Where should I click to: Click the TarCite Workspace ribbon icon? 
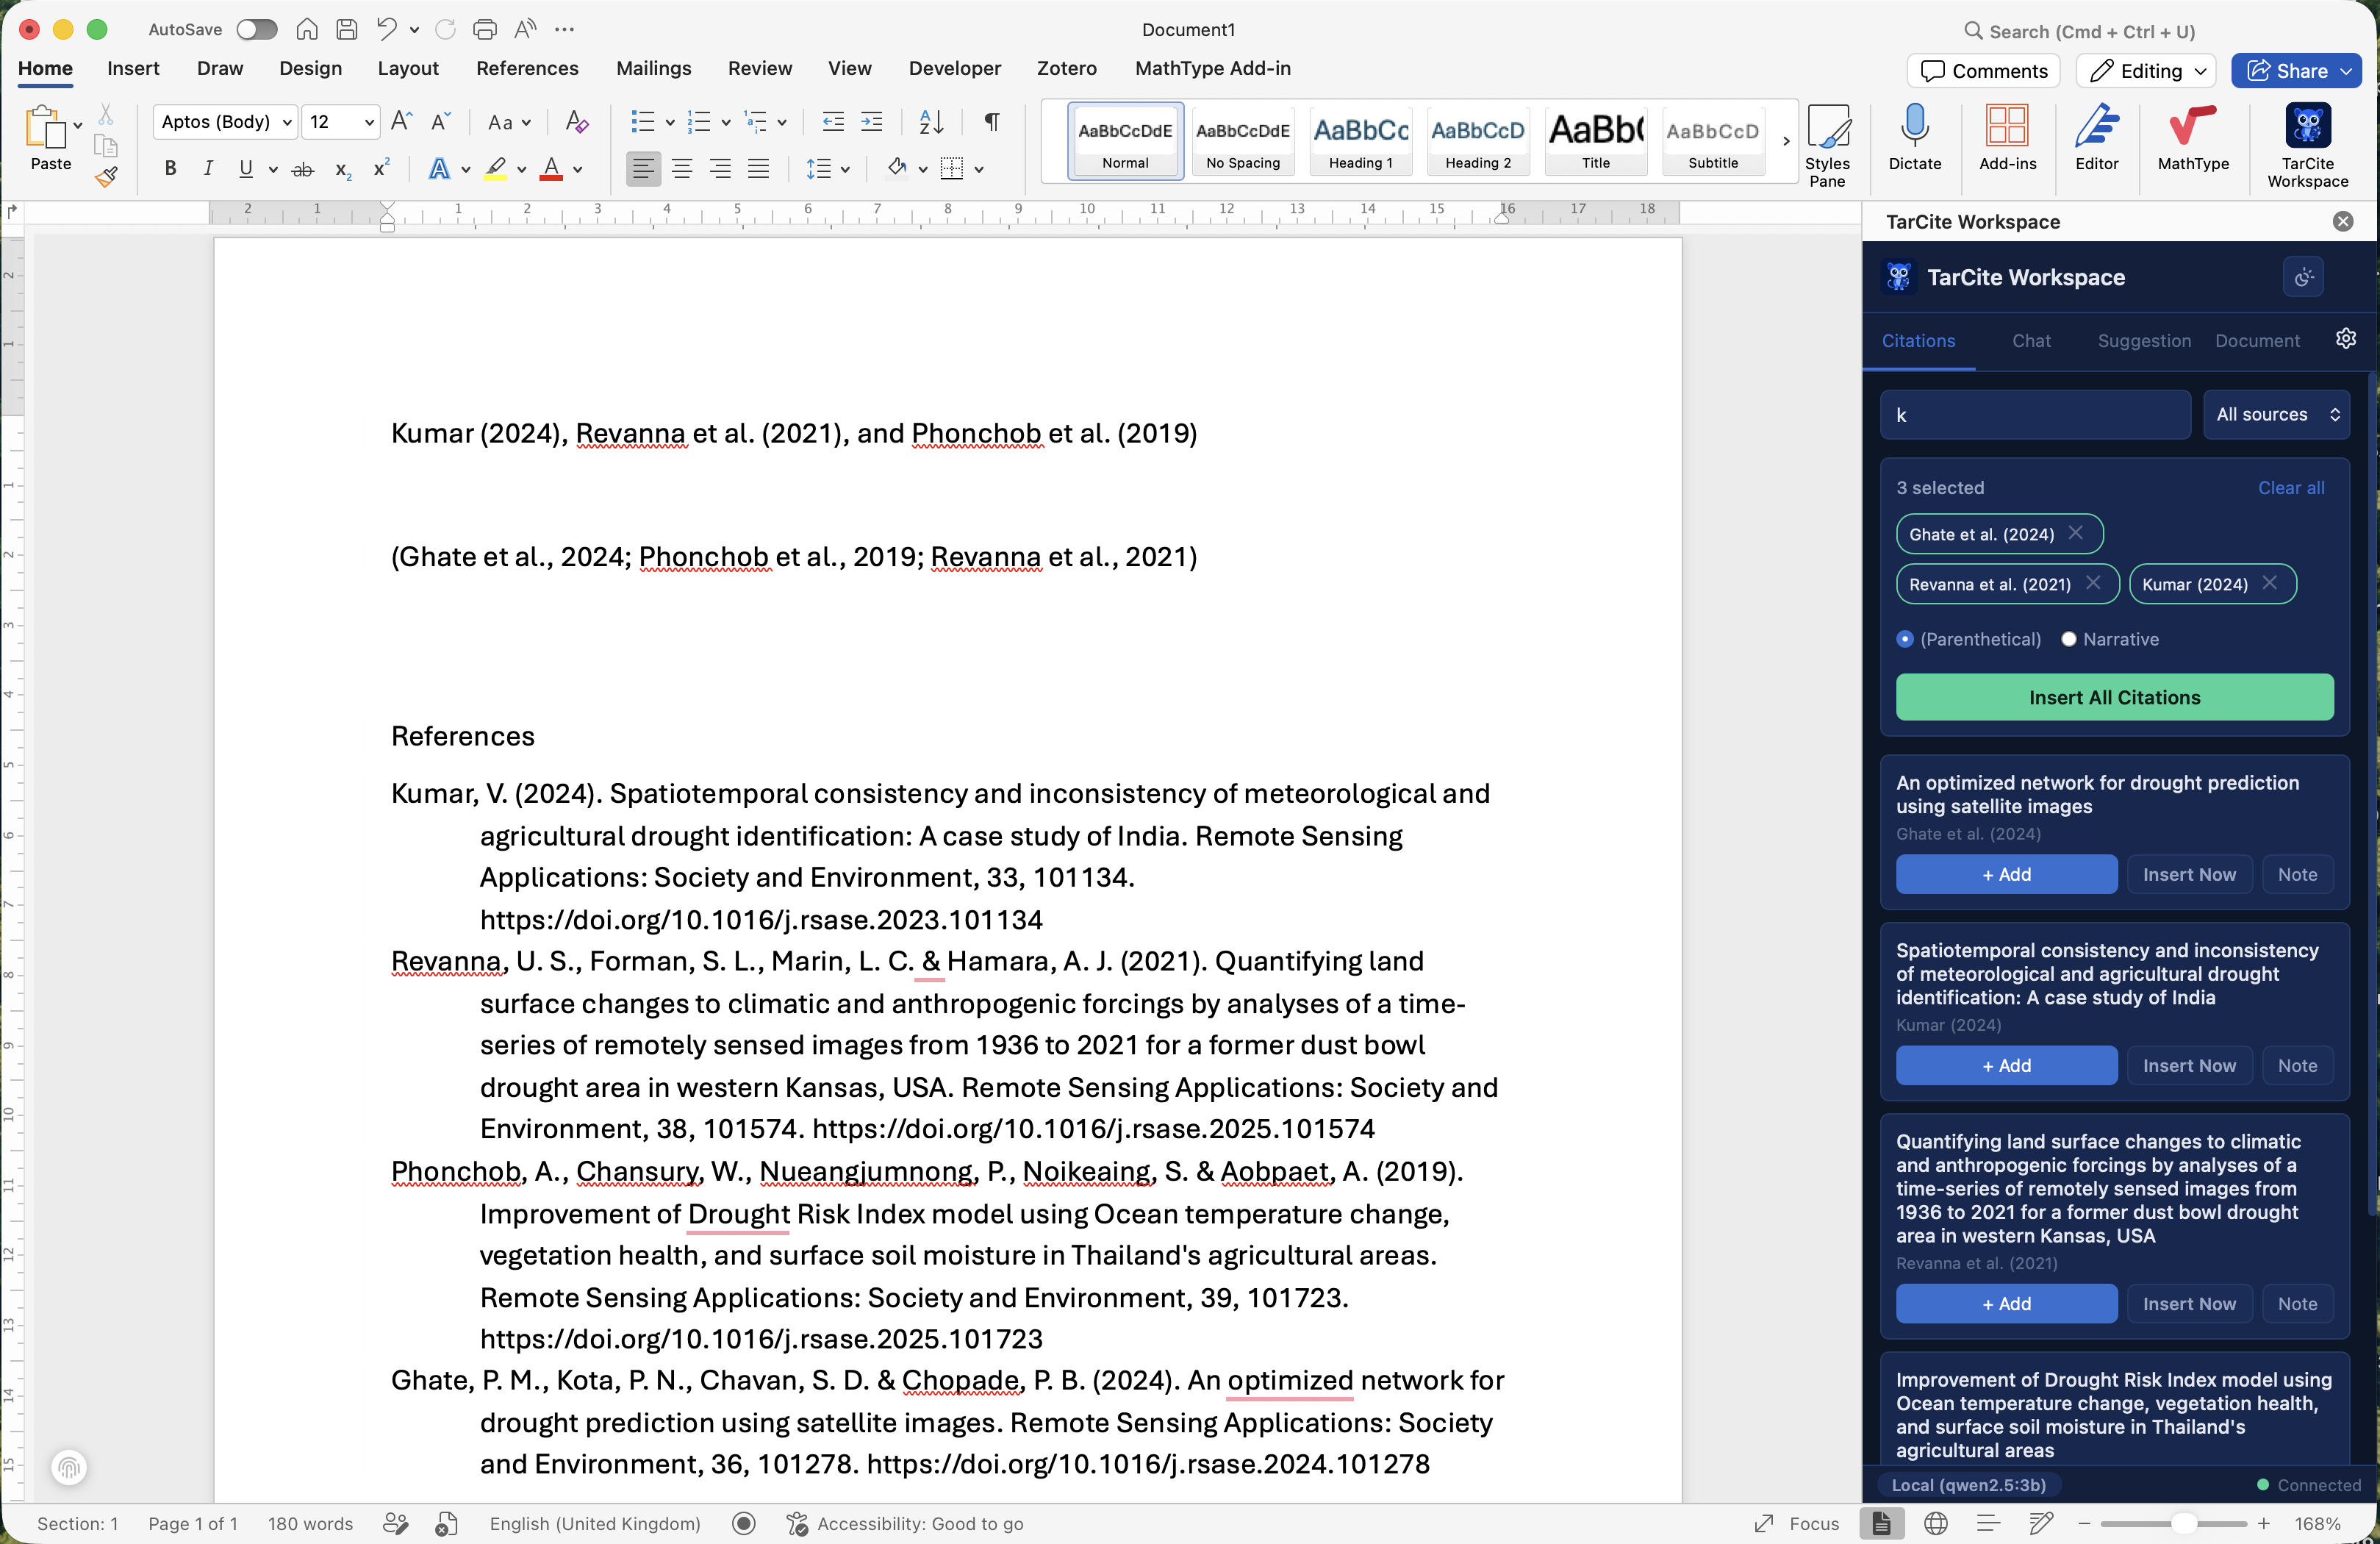[2307, 145]
